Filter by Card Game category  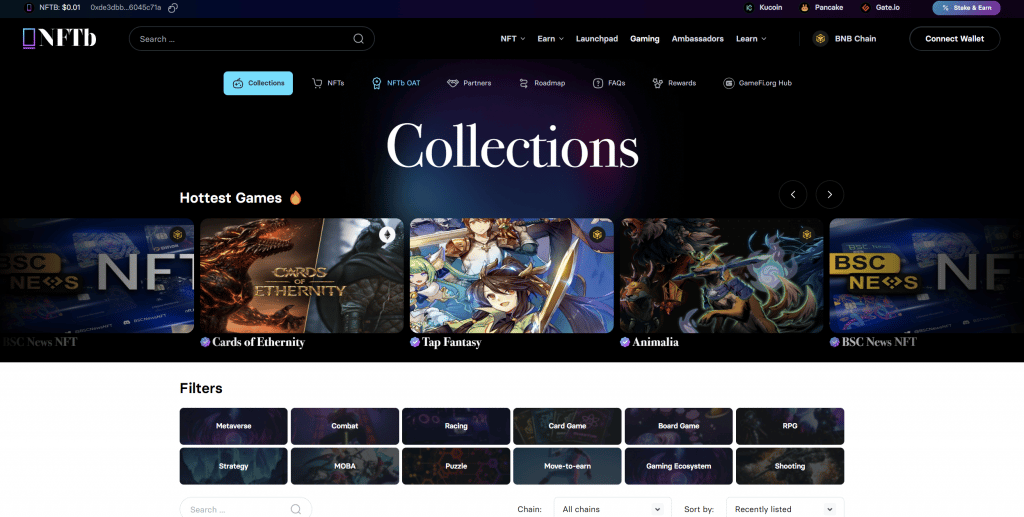tap(568, 426)
